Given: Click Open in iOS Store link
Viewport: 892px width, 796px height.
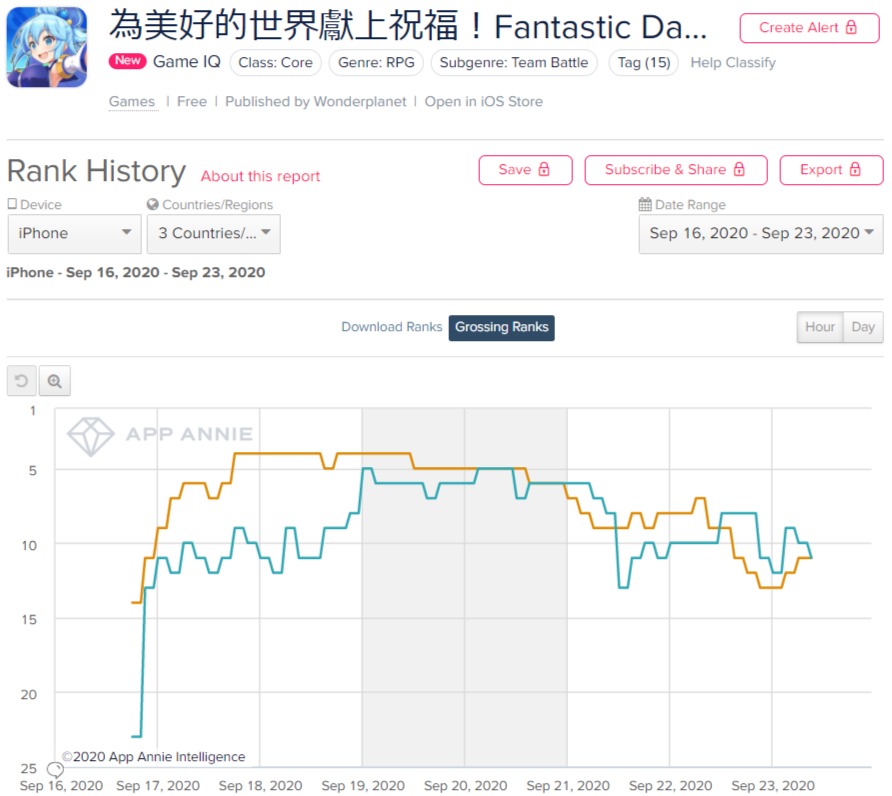Looking at the screenshot, I should coord(484,101).
